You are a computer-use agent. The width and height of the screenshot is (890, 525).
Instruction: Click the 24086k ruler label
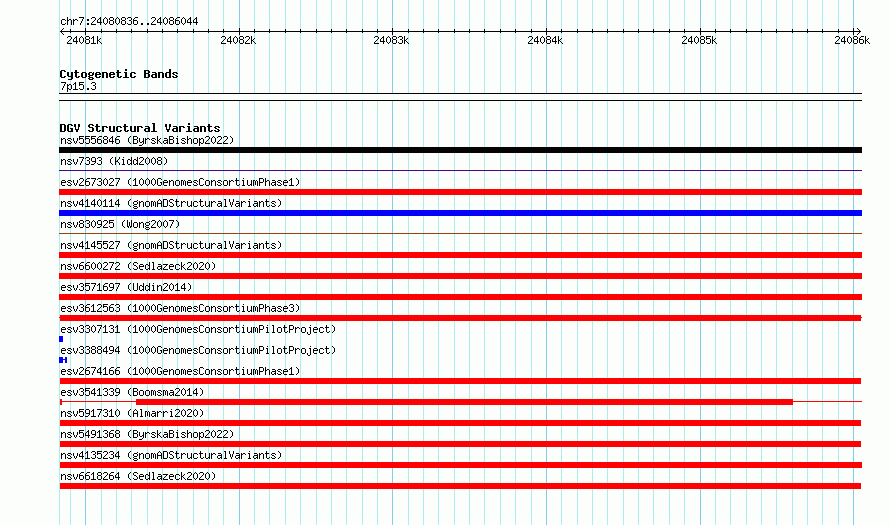pos(852,40)
